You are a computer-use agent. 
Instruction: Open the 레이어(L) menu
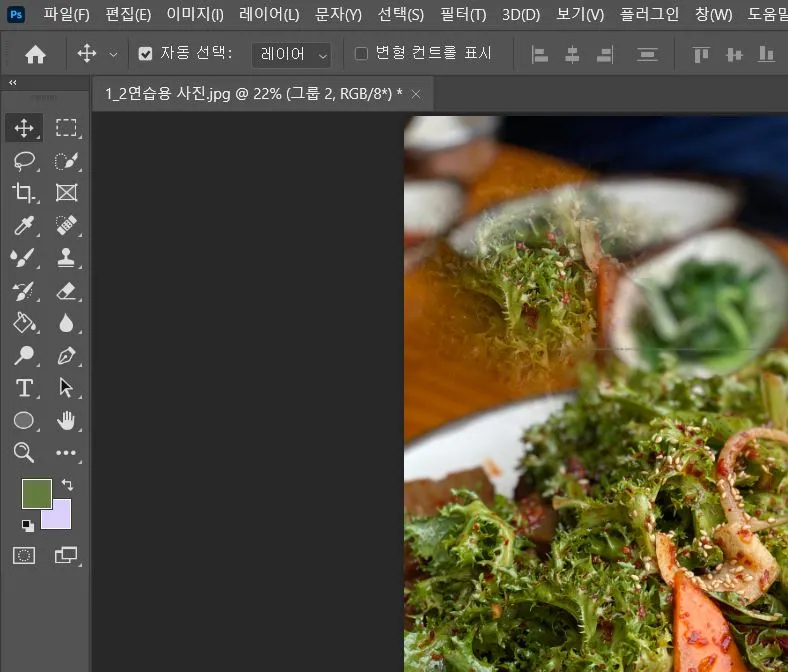pos(269,14)
